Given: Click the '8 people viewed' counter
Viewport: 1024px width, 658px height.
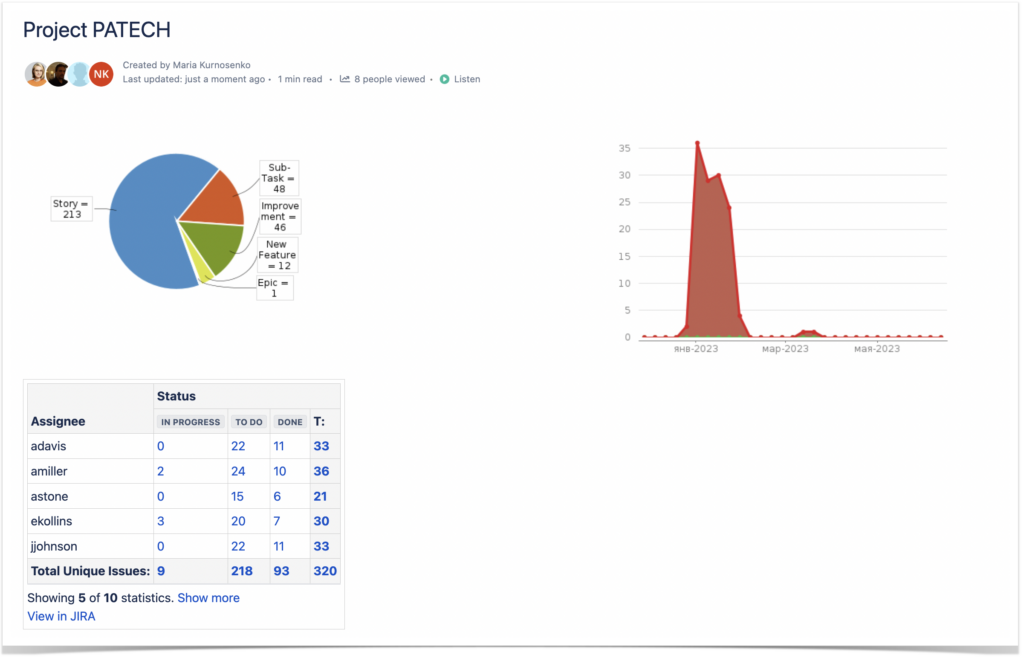Looking at the screenshot, I should pos(388,79).
